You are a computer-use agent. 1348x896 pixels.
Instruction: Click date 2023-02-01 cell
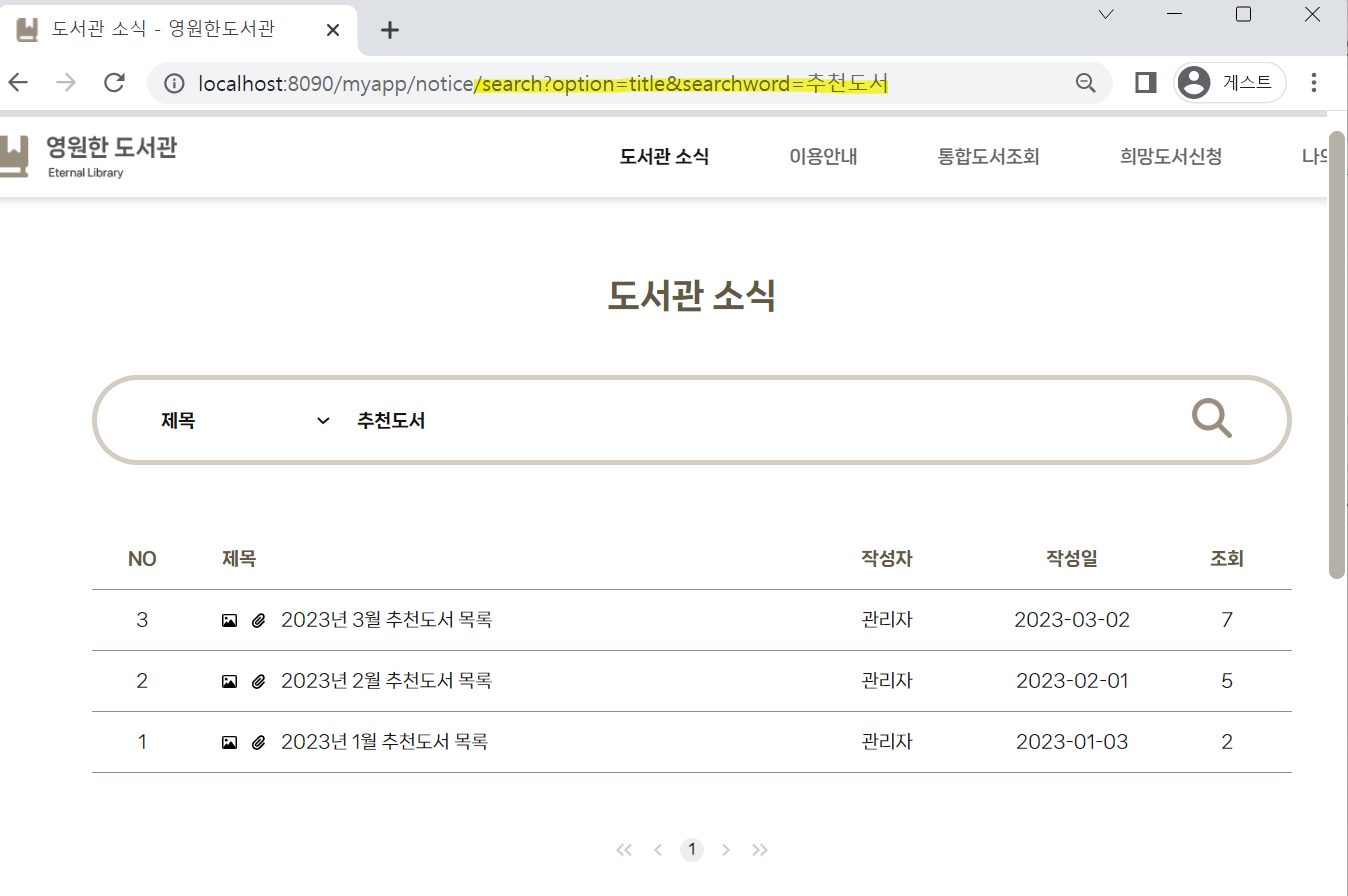click(1072, 681)
